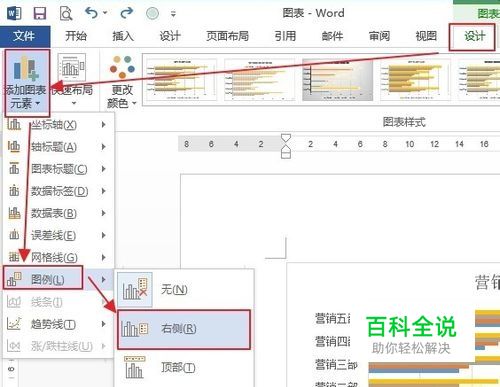Image resolution: width=500 pixels, height=387 pixels.
Task: Apply the second chart style thumbnail
Action: [x=259, y=80]
